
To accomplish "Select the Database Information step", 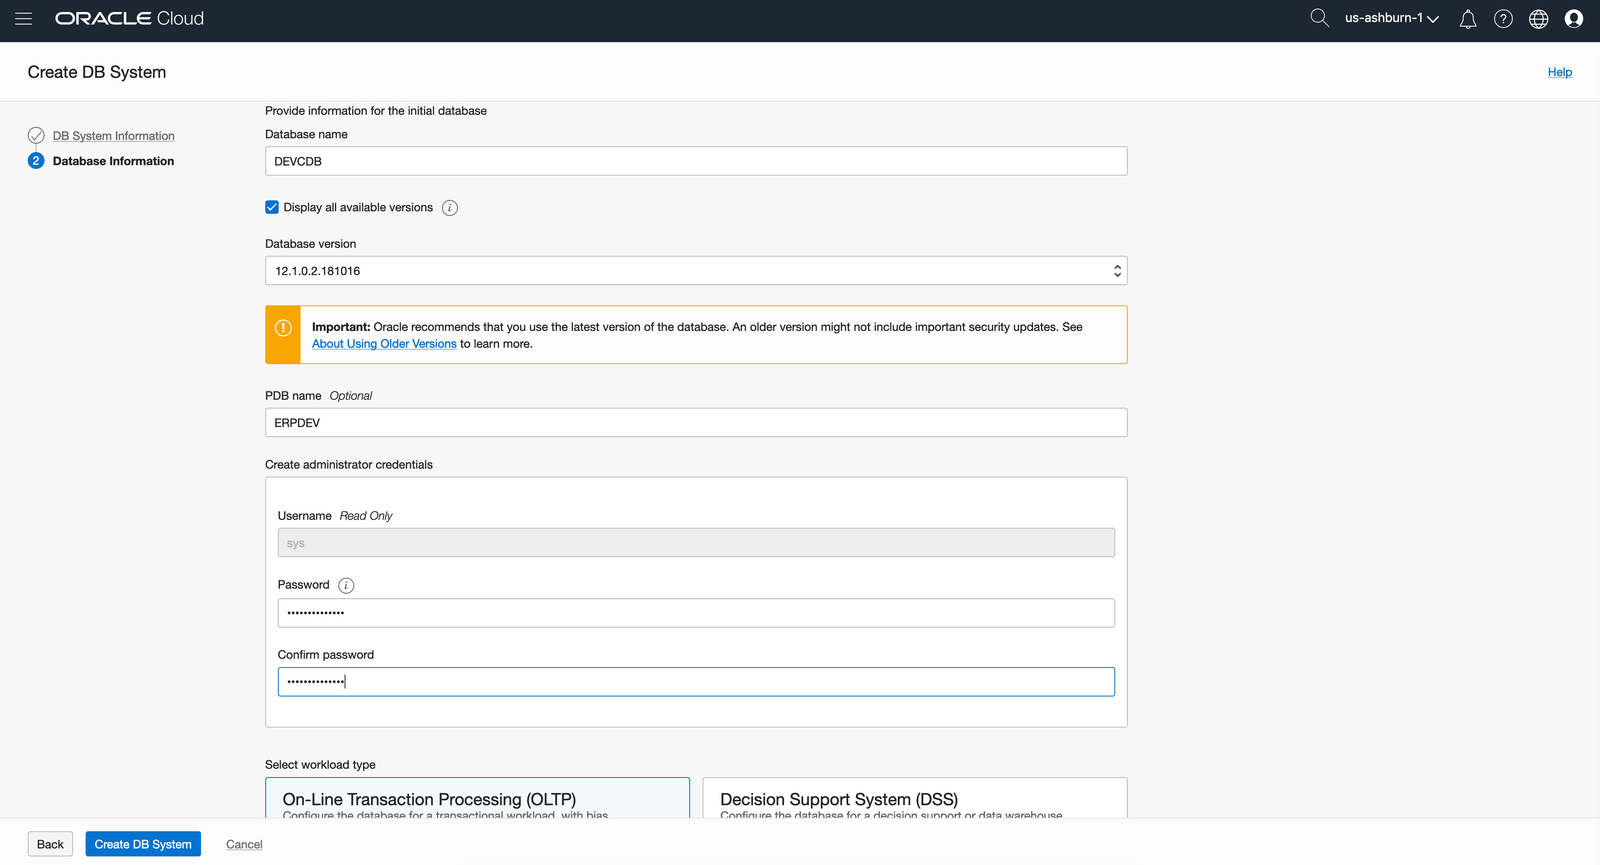I will pos(113,161).
